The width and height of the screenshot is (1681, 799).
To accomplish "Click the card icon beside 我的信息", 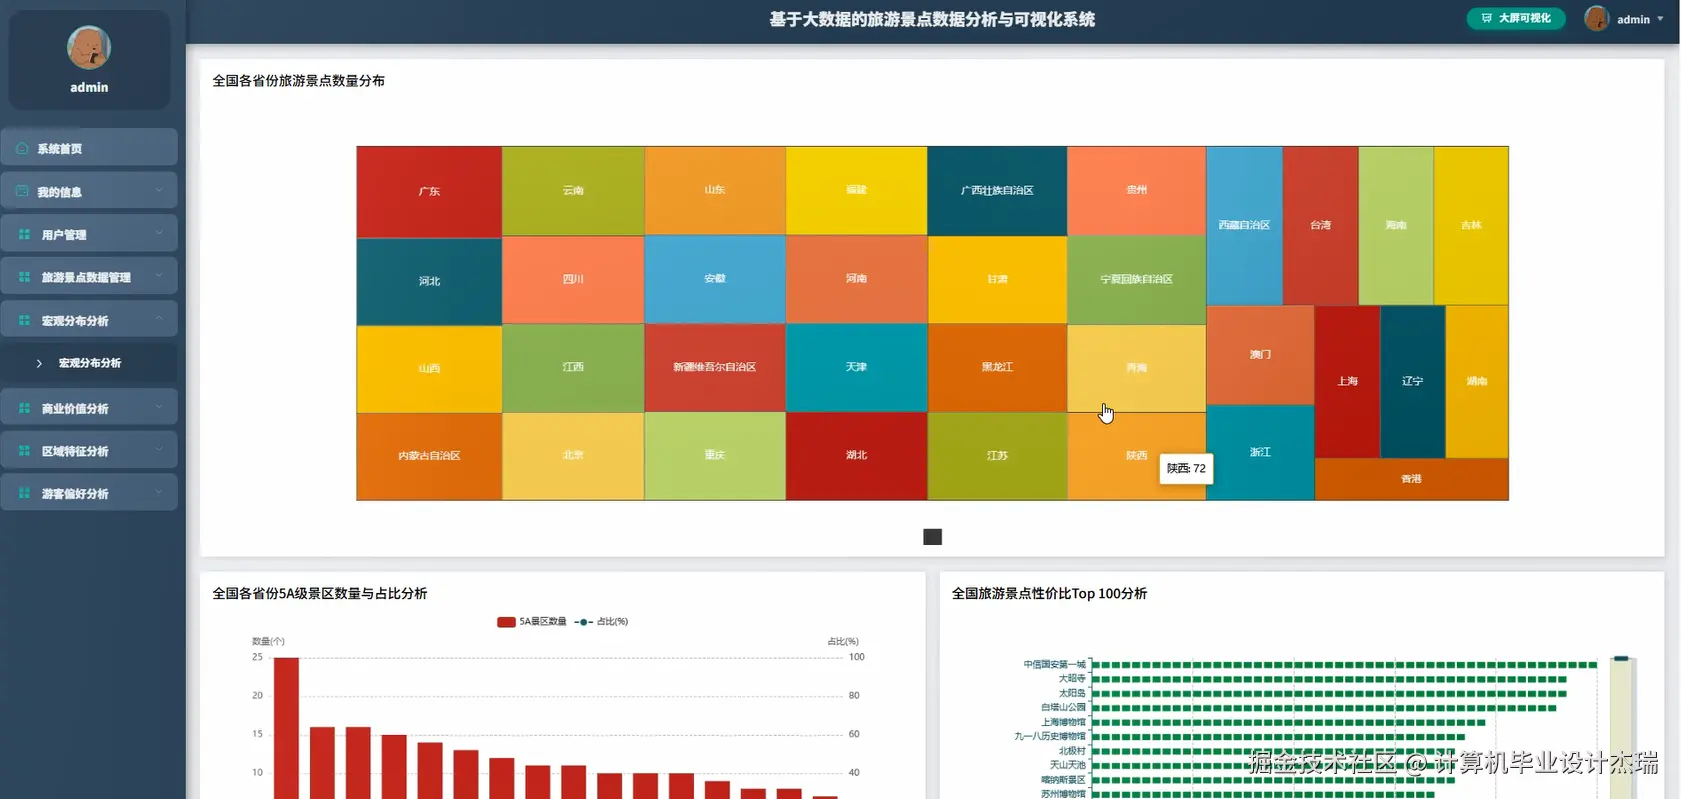I will coord(22,191).
